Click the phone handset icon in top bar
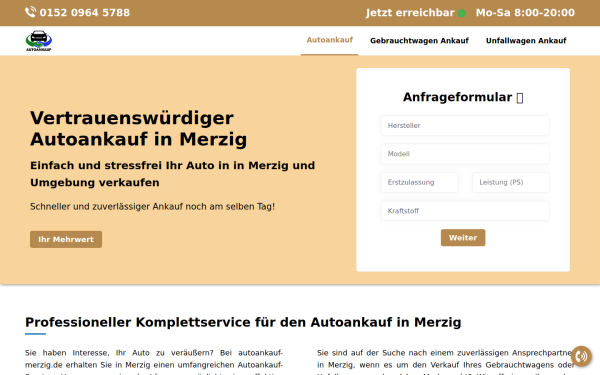 click(30, 12)
